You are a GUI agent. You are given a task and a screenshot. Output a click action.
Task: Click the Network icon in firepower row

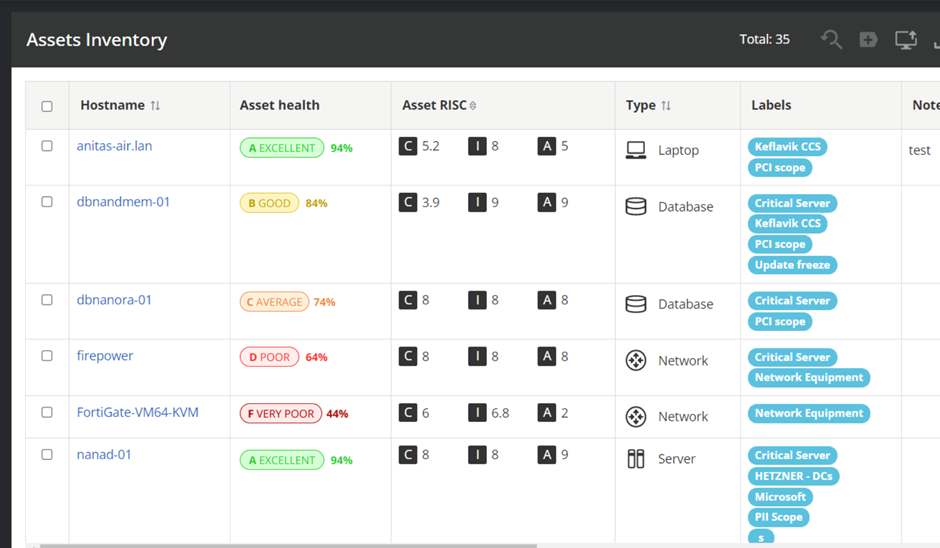[x=635, y=361]
